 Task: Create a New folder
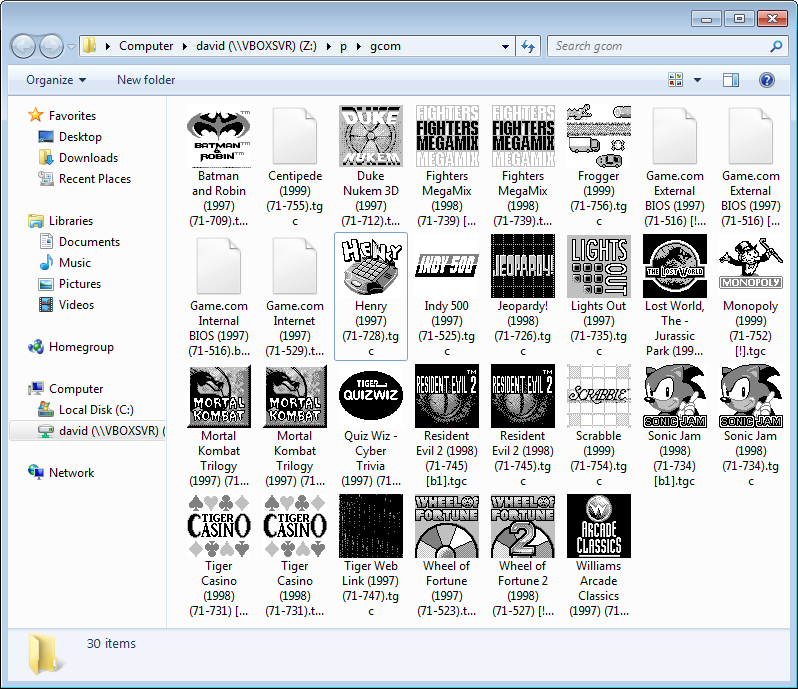tap(146, 80)
